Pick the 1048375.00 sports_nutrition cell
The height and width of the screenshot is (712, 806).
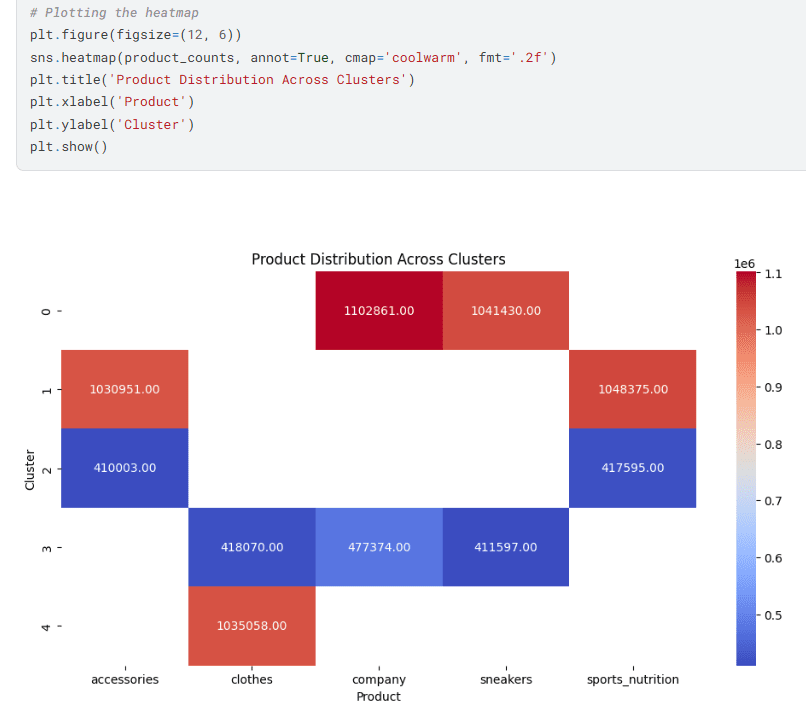(x=631, y=389)
